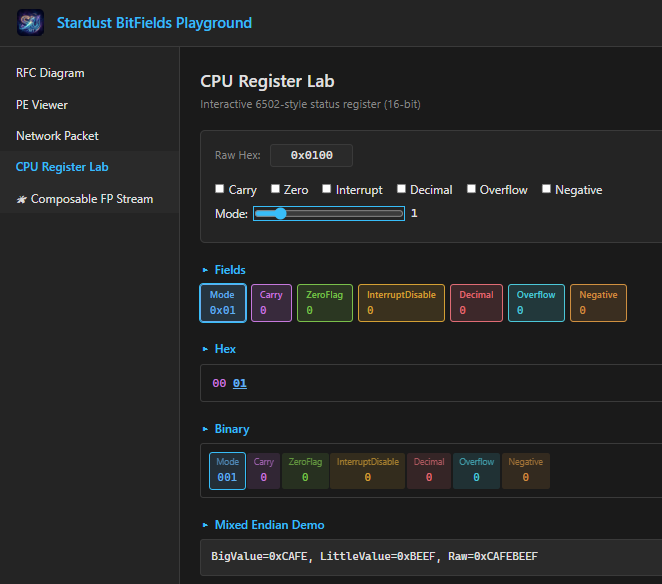Click the Overflow binary cell
The image size is (662, 584).
(x=477, y=471)
